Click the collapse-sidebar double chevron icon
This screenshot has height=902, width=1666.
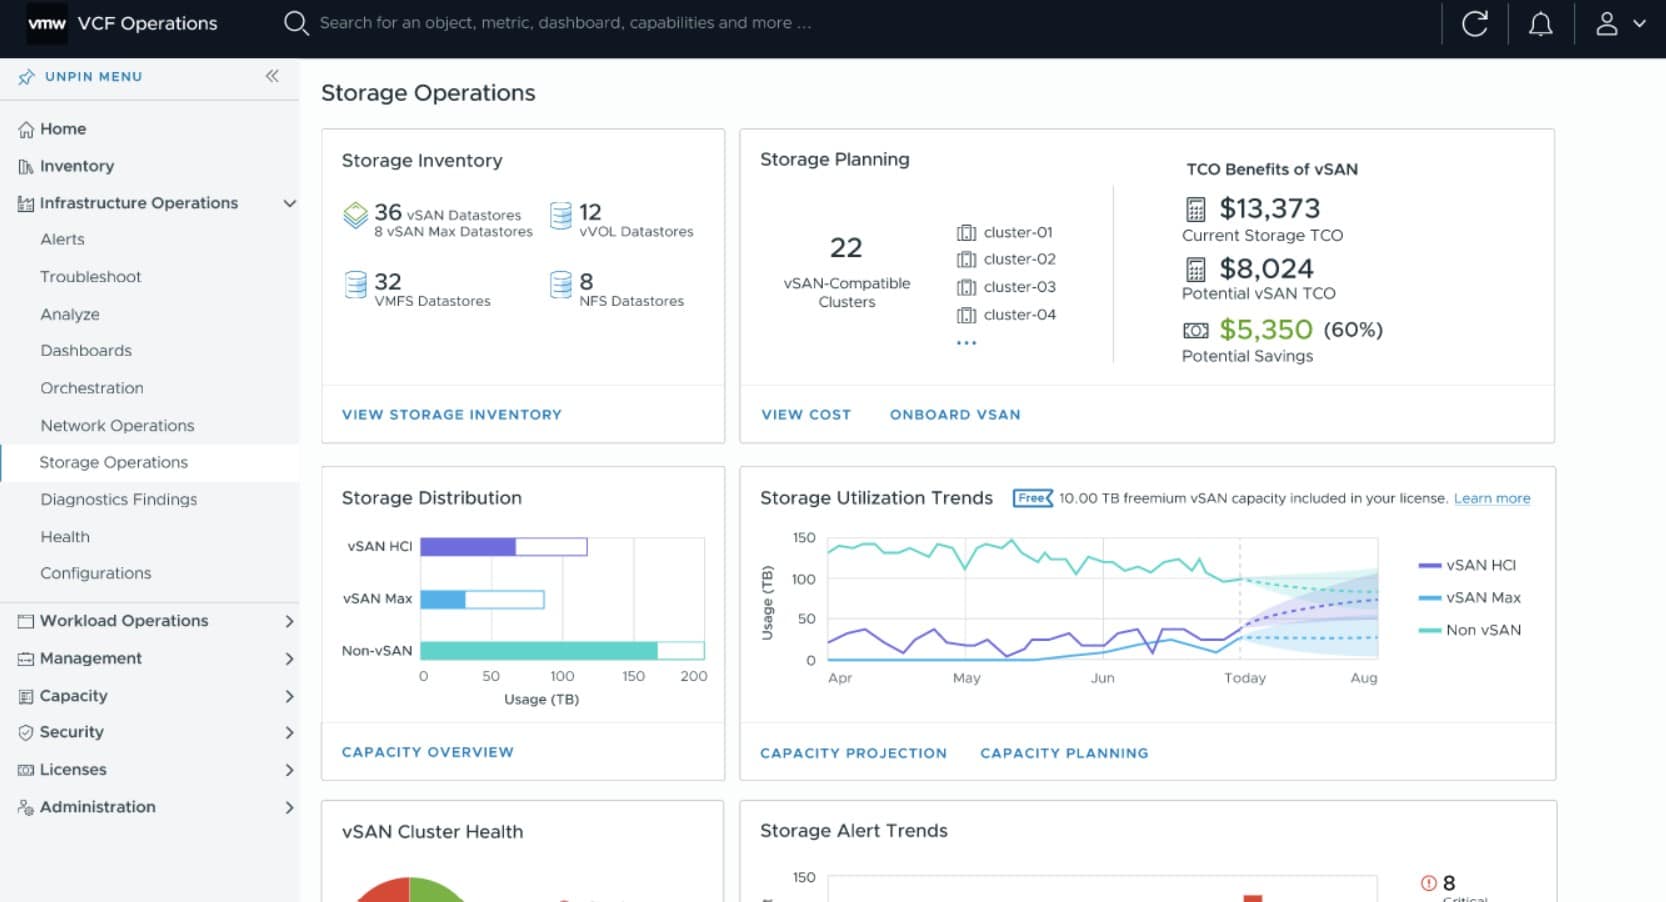pyautogui.click(x=271, y=75)
